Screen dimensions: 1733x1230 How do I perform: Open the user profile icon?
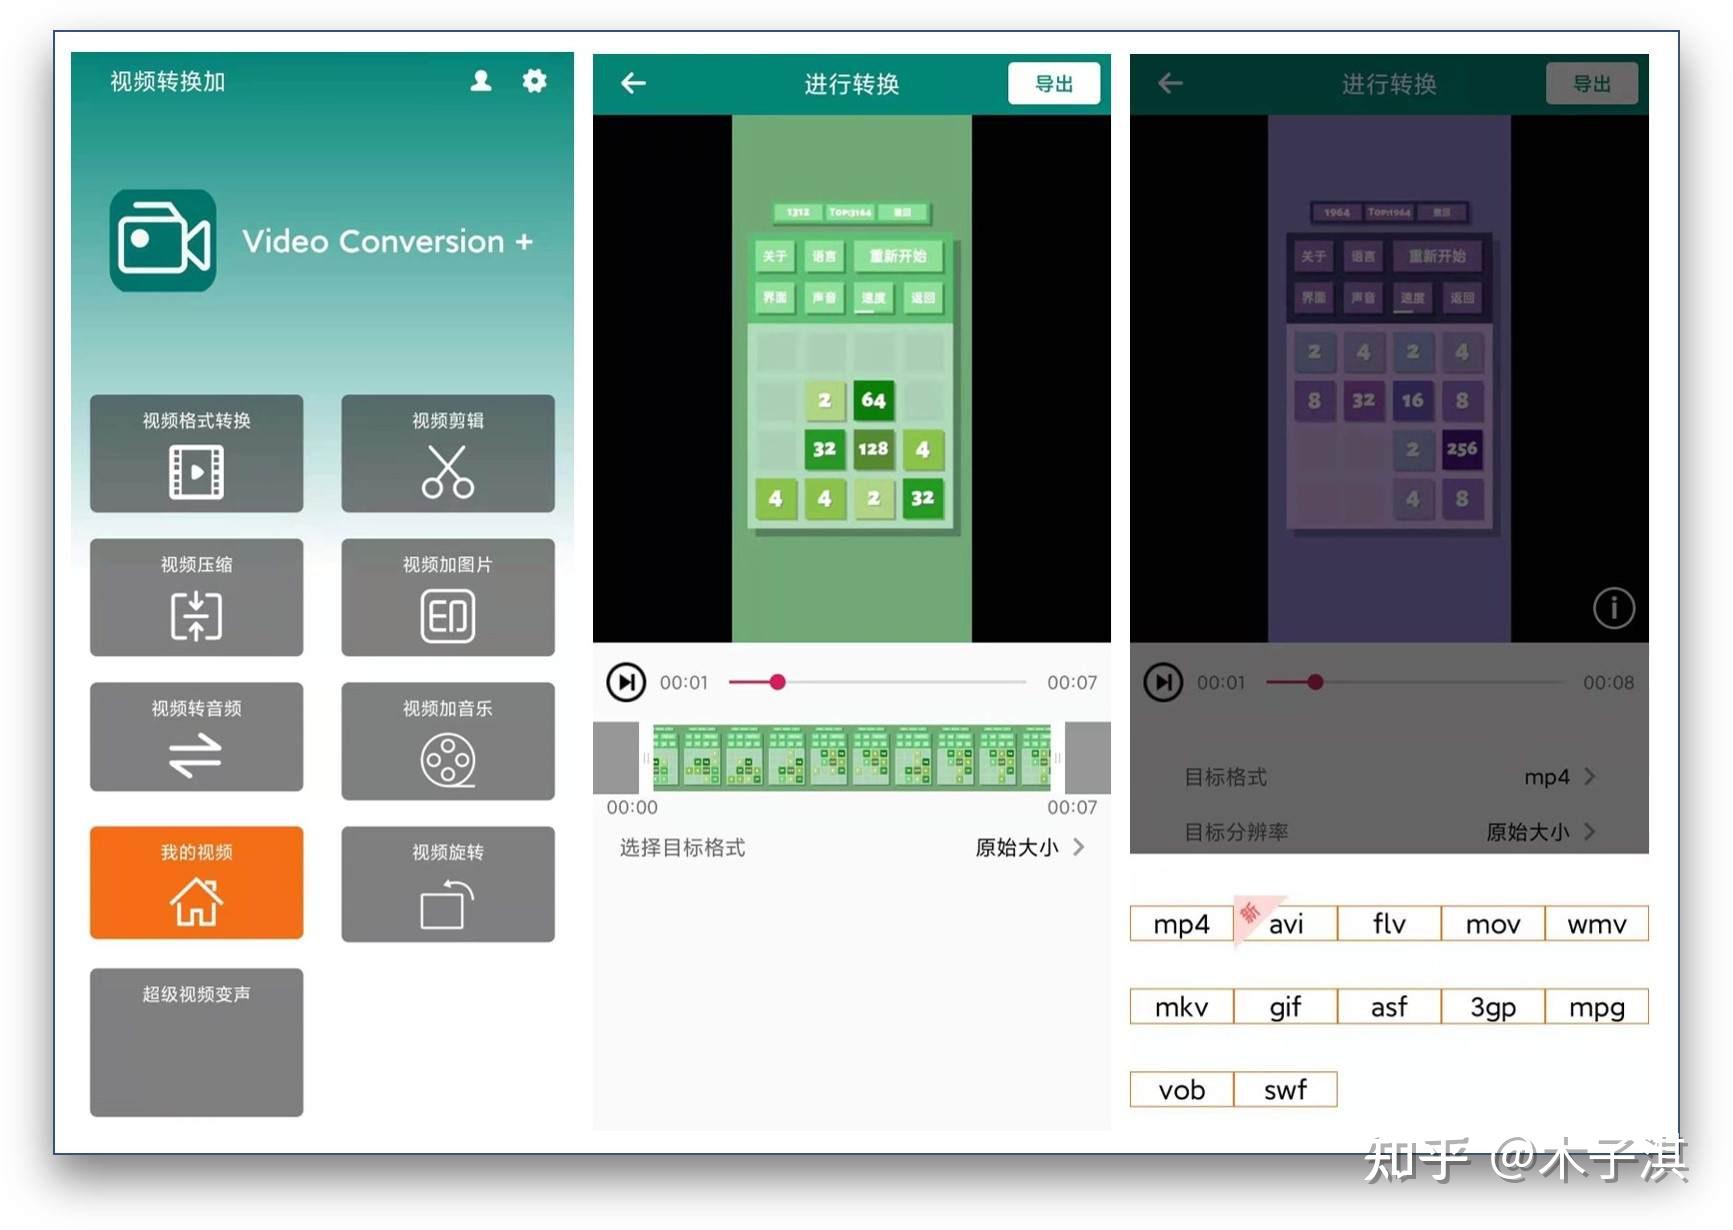tap(481, 81)
